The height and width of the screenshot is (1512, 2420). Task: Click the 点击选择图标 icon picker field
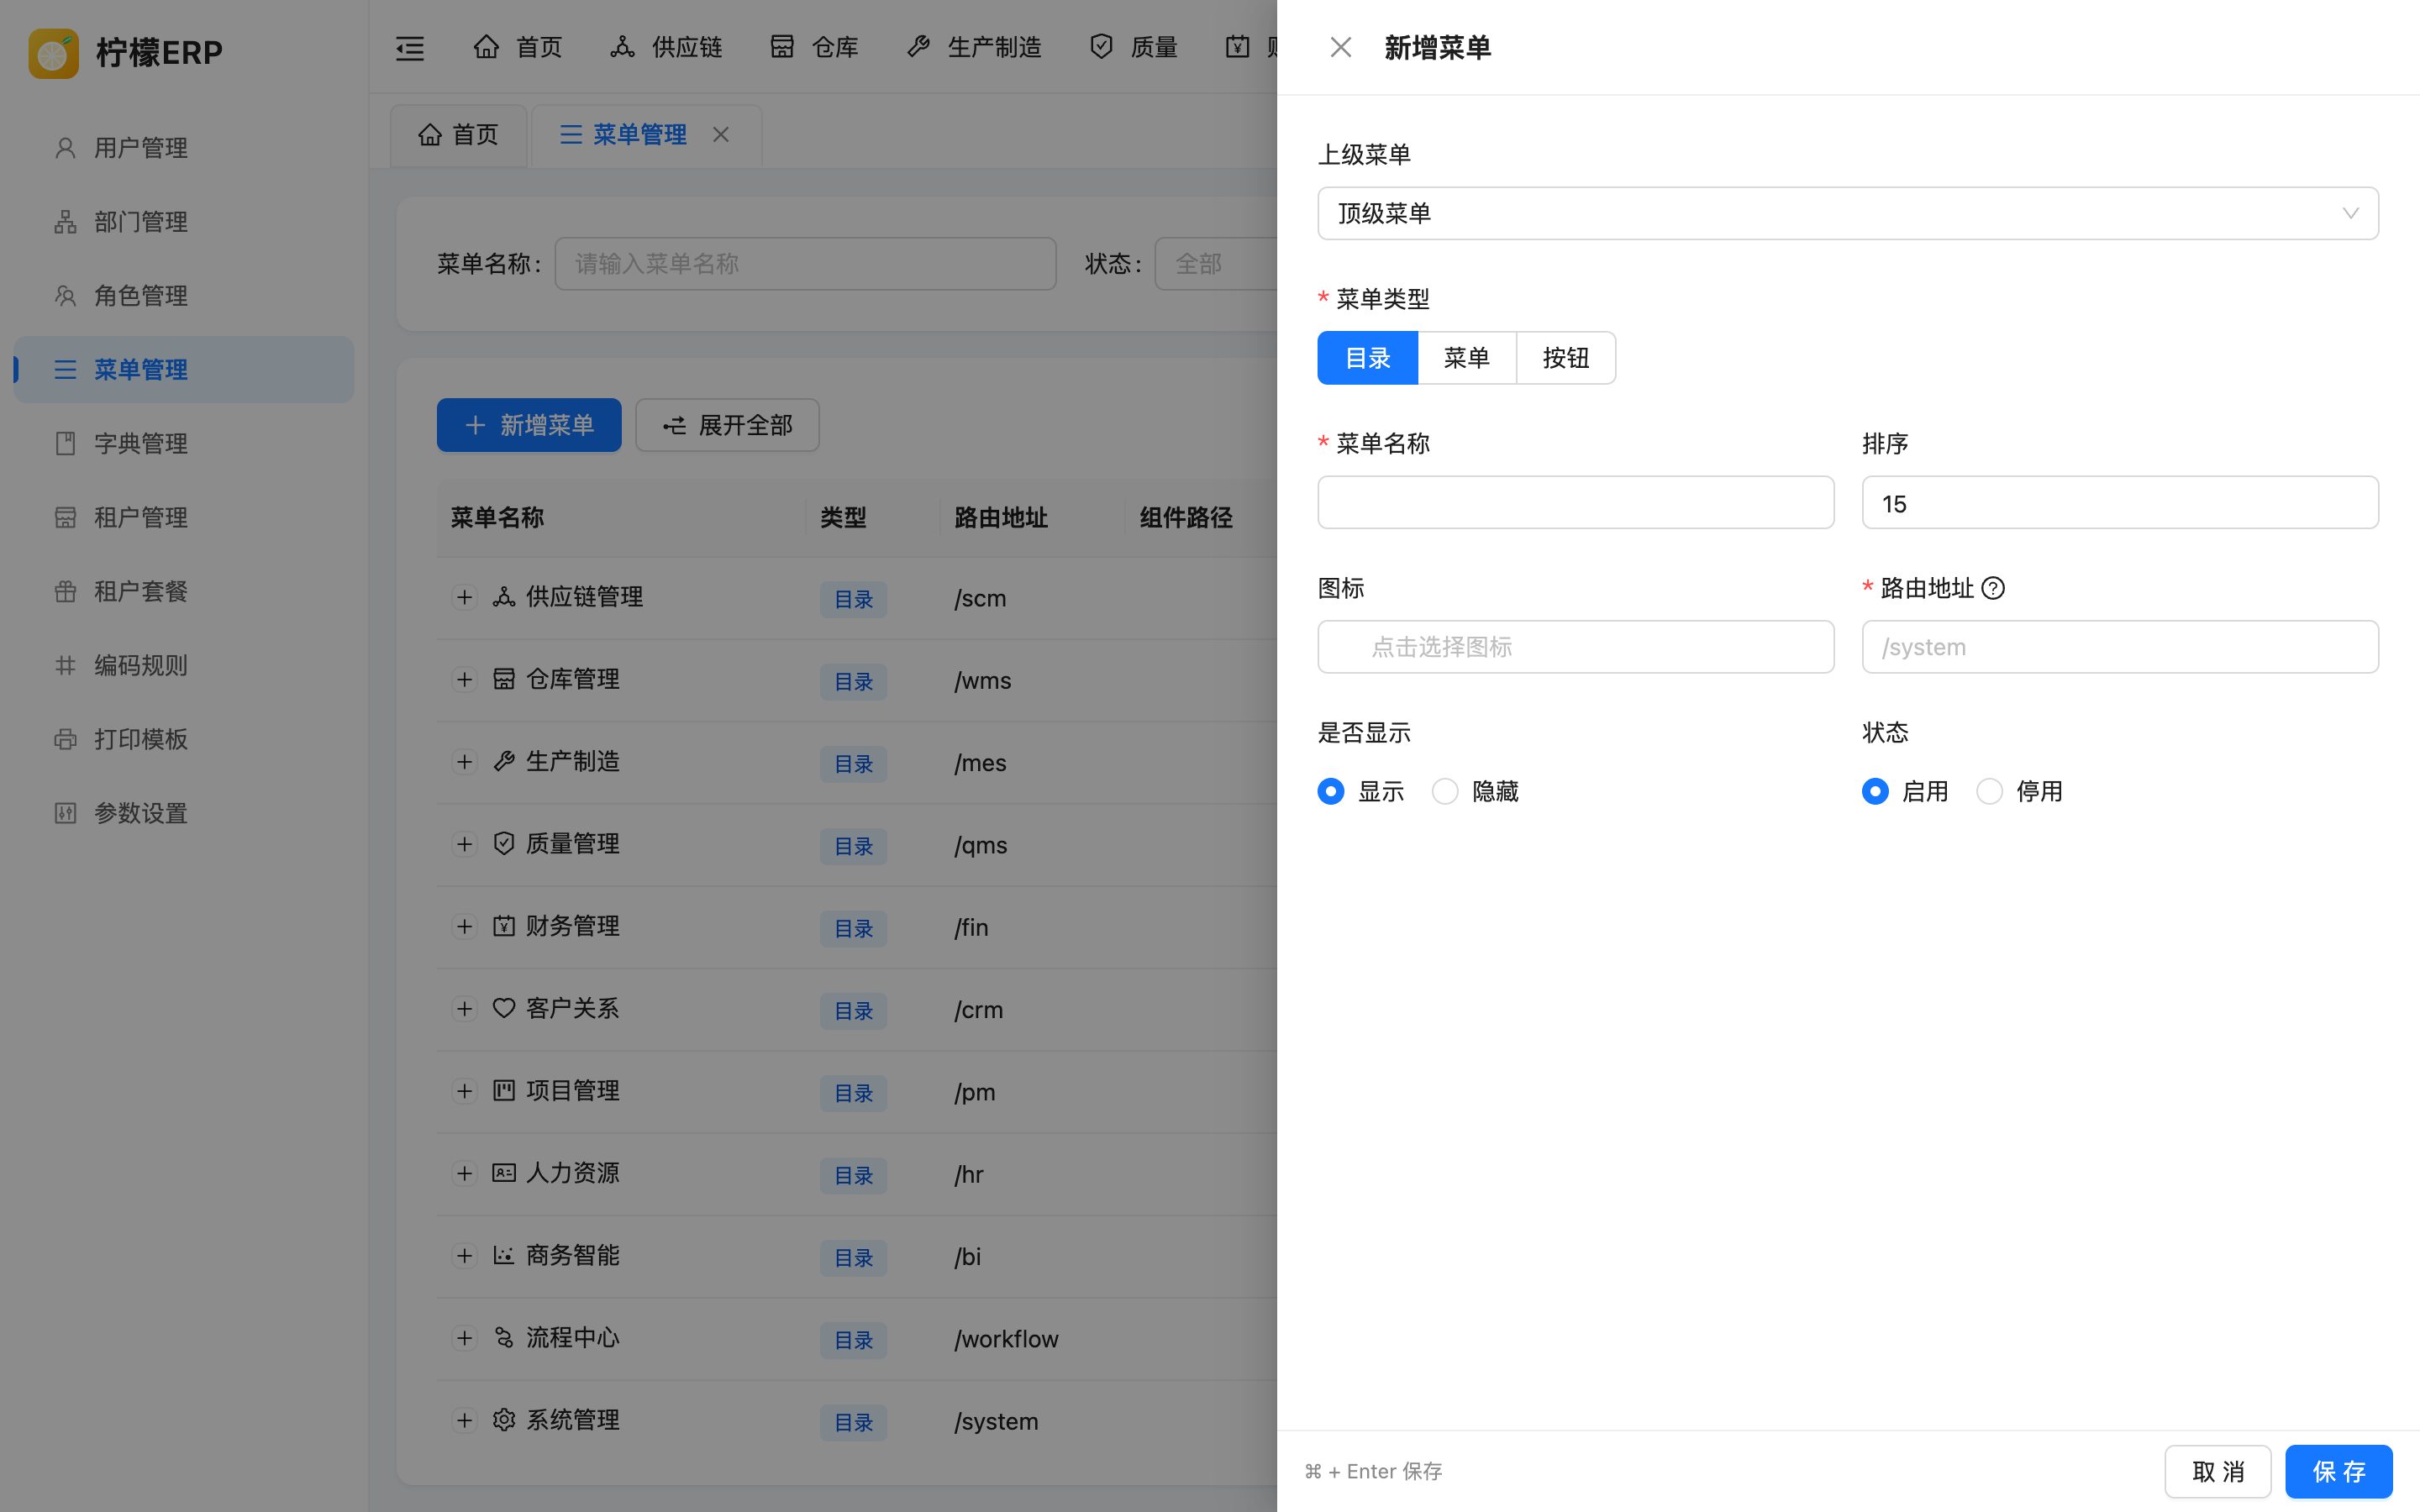pyautogui.click(x=1575, y=647)
